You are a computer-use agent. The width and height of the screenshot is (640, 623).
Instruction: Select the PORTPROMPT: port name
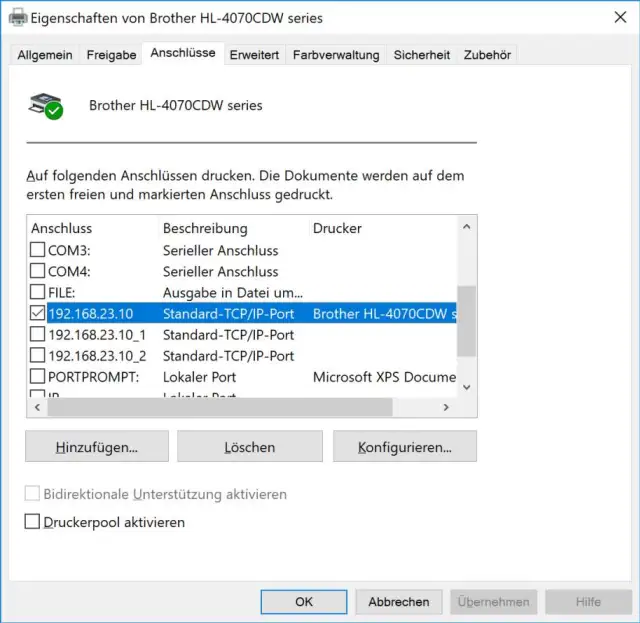click(x=93, y=377)
